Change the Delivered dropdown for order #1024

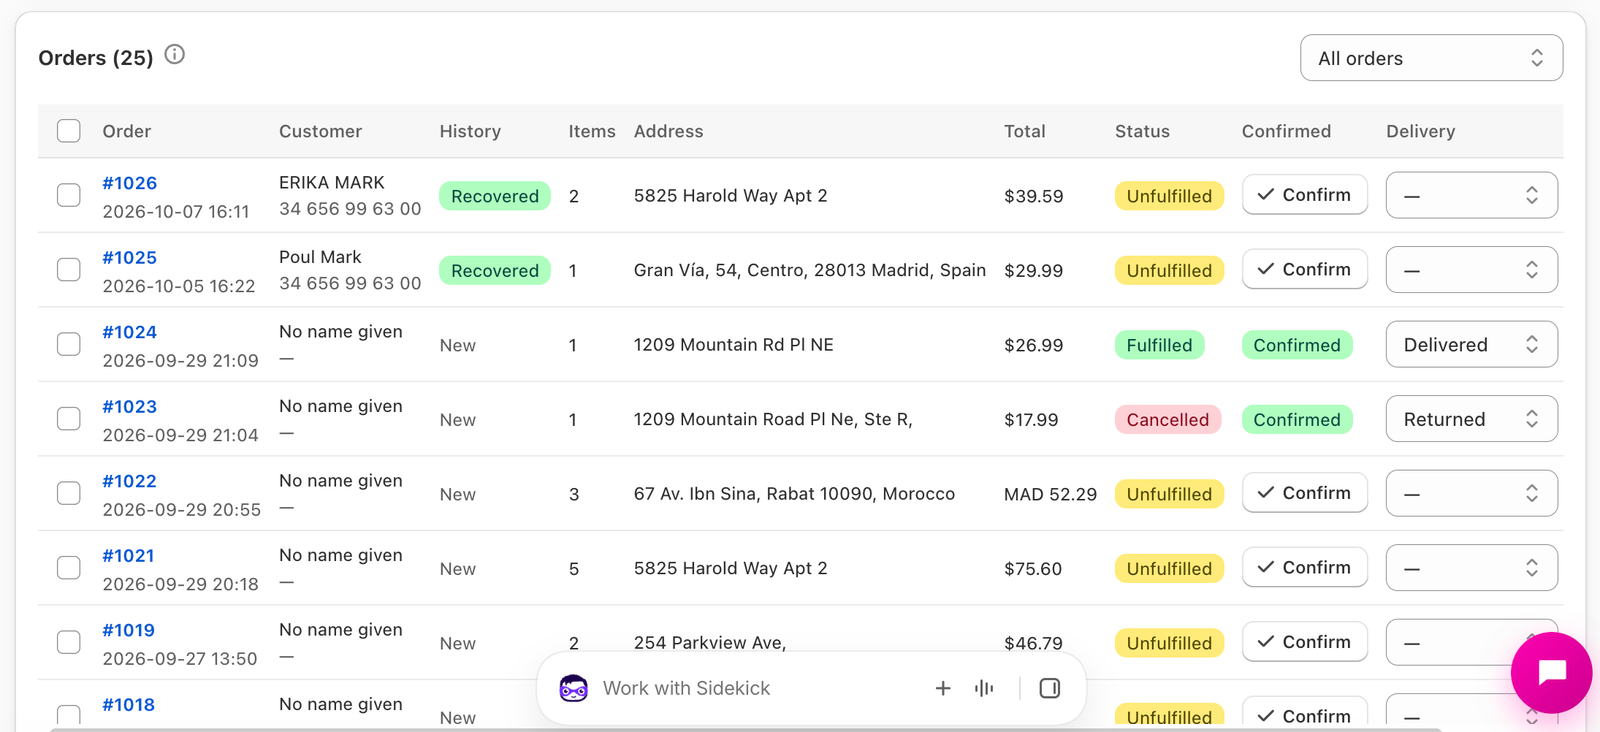click(x=1471, y=344)
